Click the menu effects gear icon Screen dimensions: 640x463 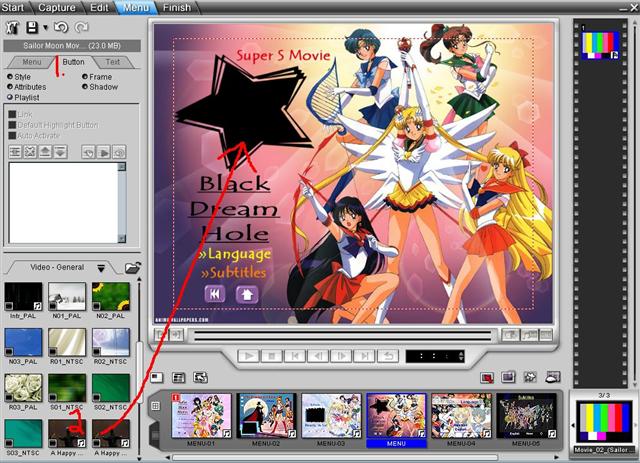(x=530, y=377)
